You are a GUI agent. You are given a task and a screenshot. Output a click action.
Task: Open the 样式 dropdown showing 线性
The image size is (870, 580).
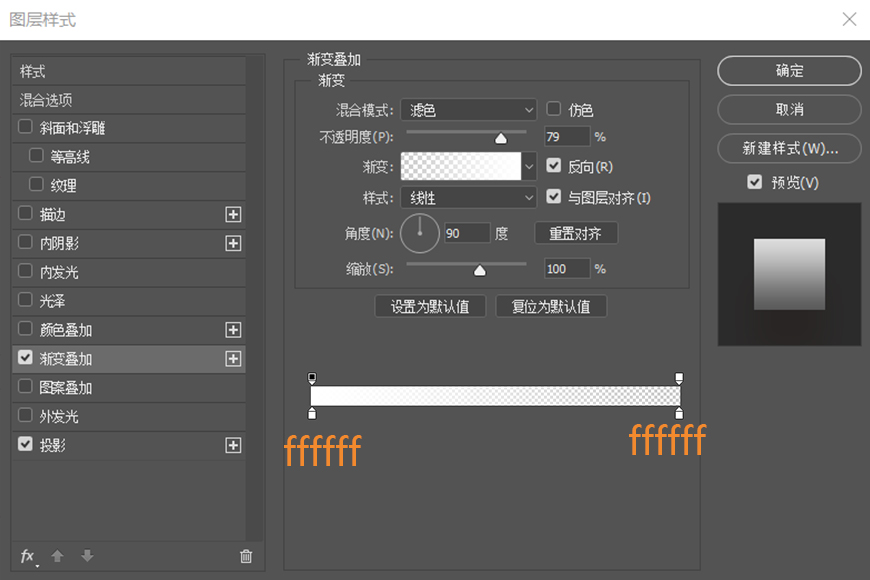coord(468,197)
